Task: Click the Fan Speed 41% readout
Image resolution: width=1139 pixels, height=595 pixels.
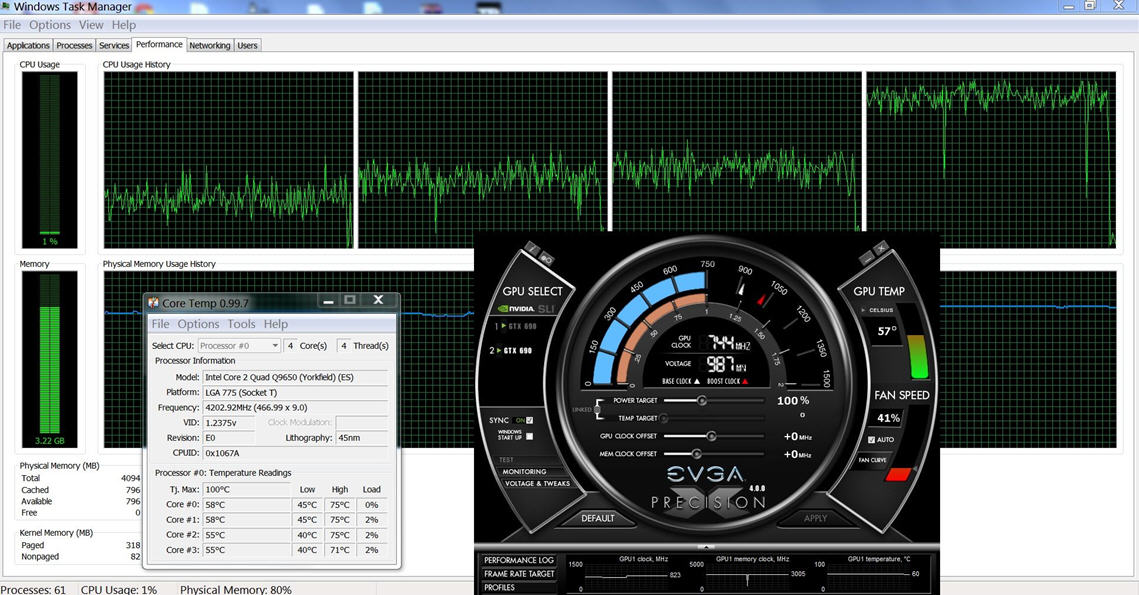Action: [x=888, y=418]
